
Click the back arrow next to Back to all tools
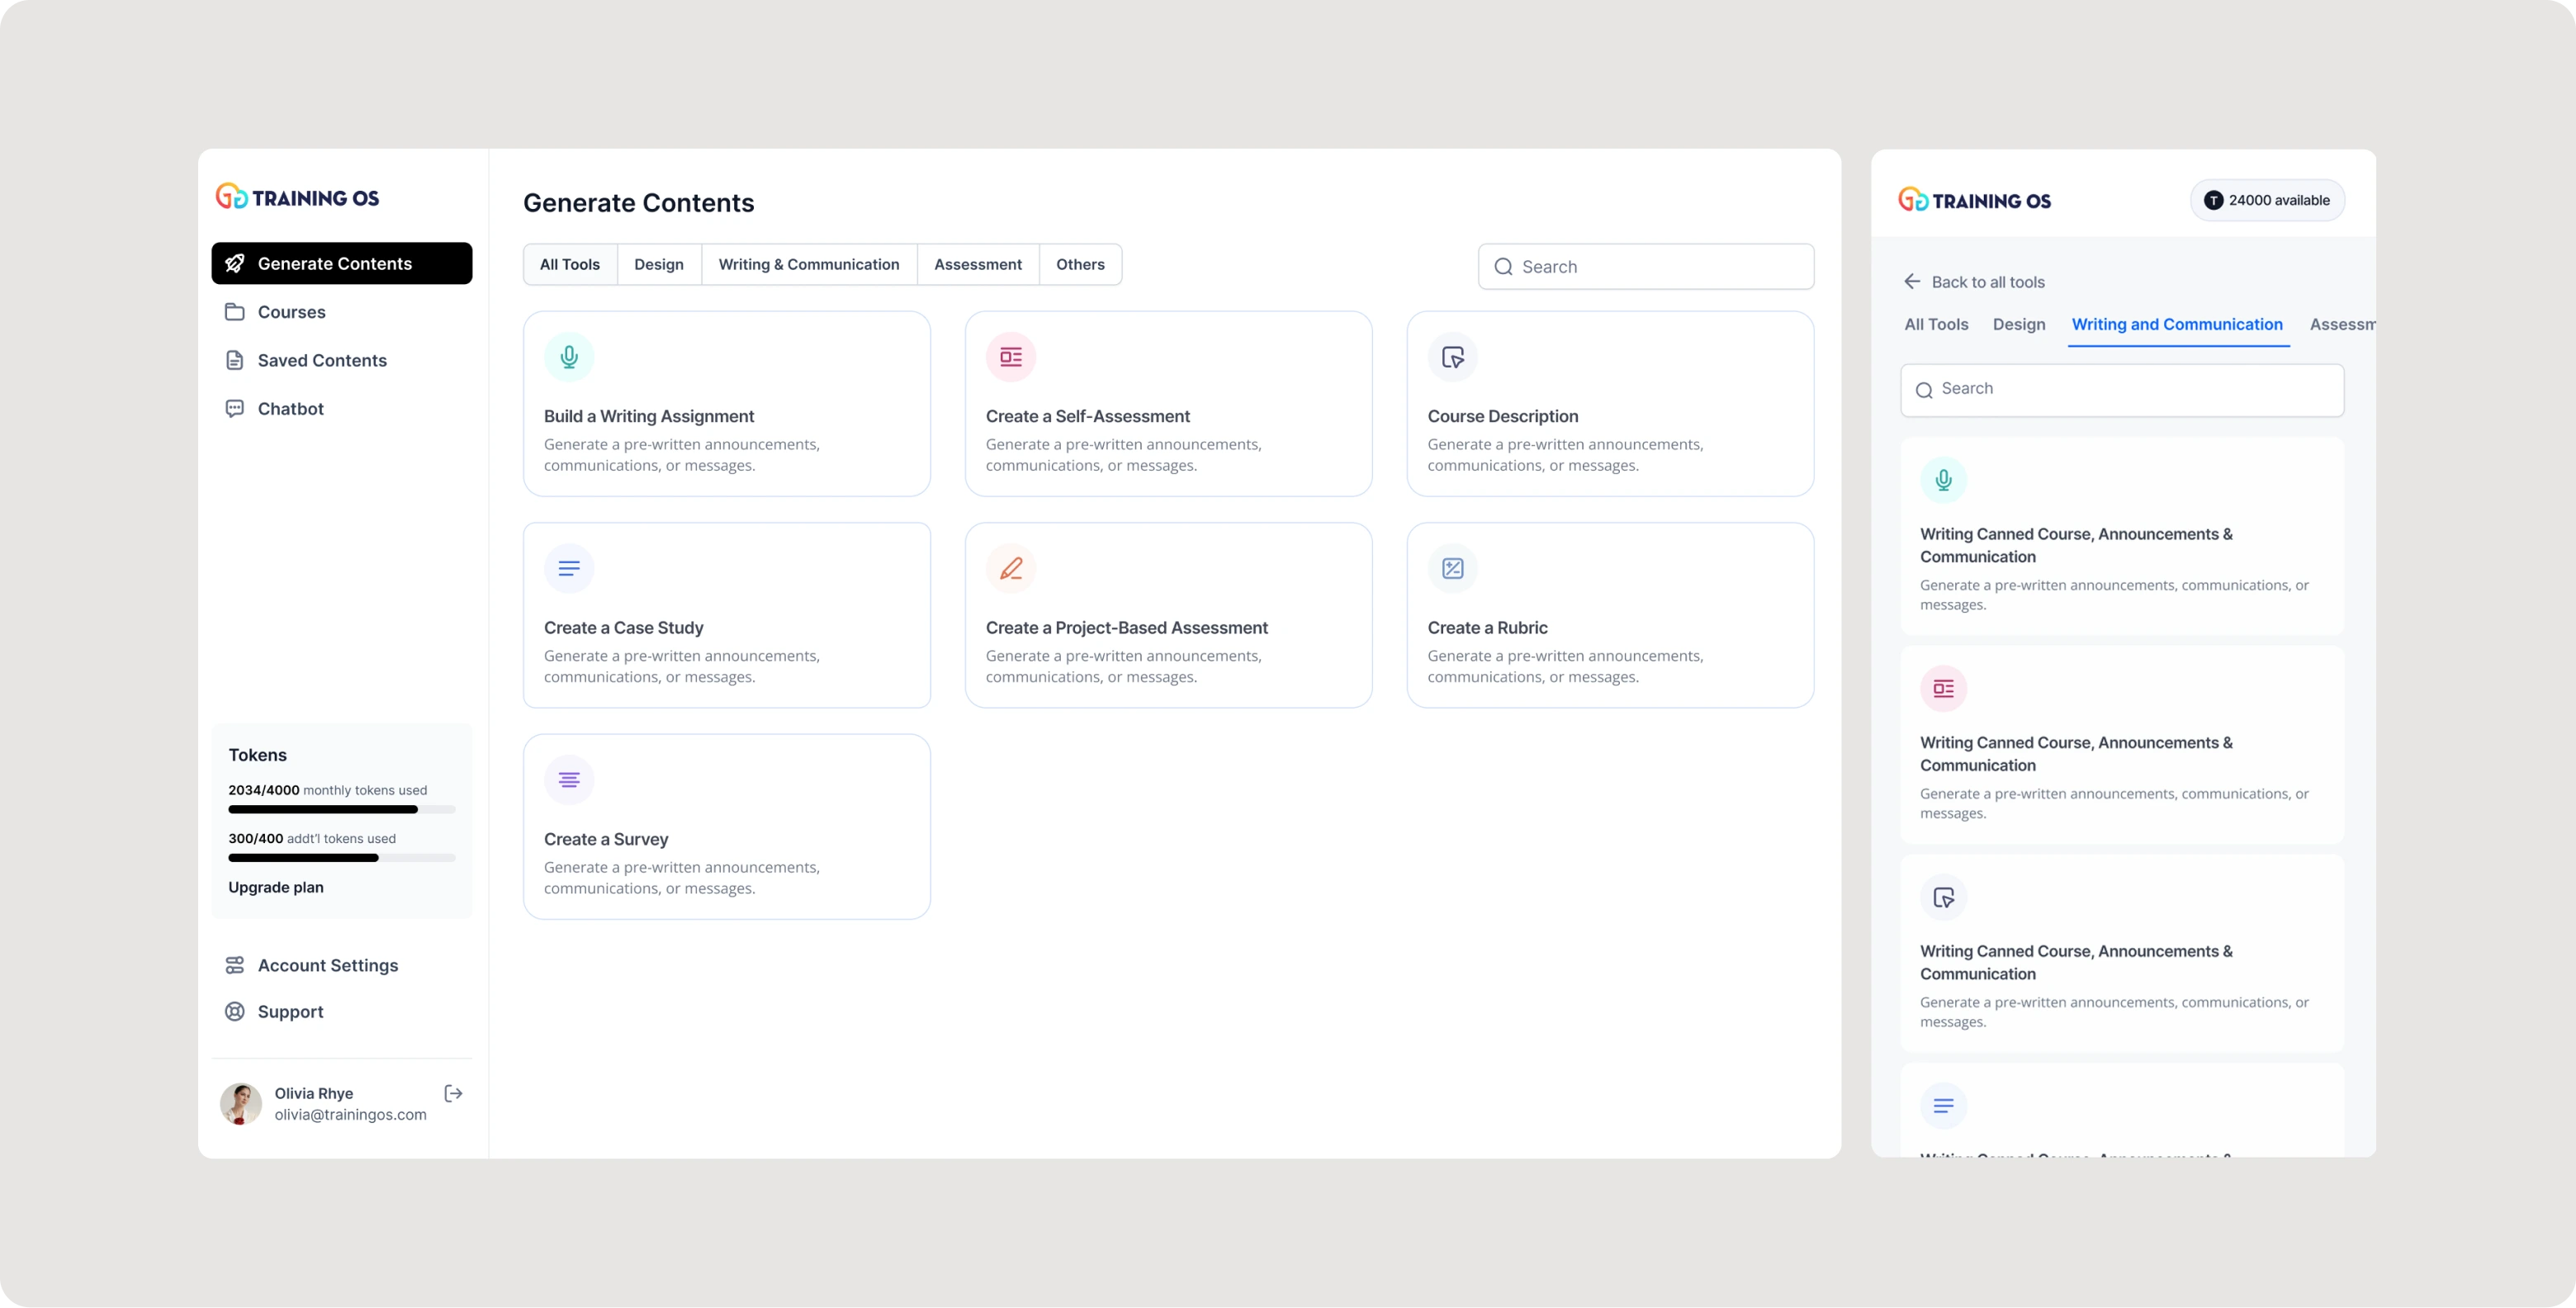coord(1911,282)
